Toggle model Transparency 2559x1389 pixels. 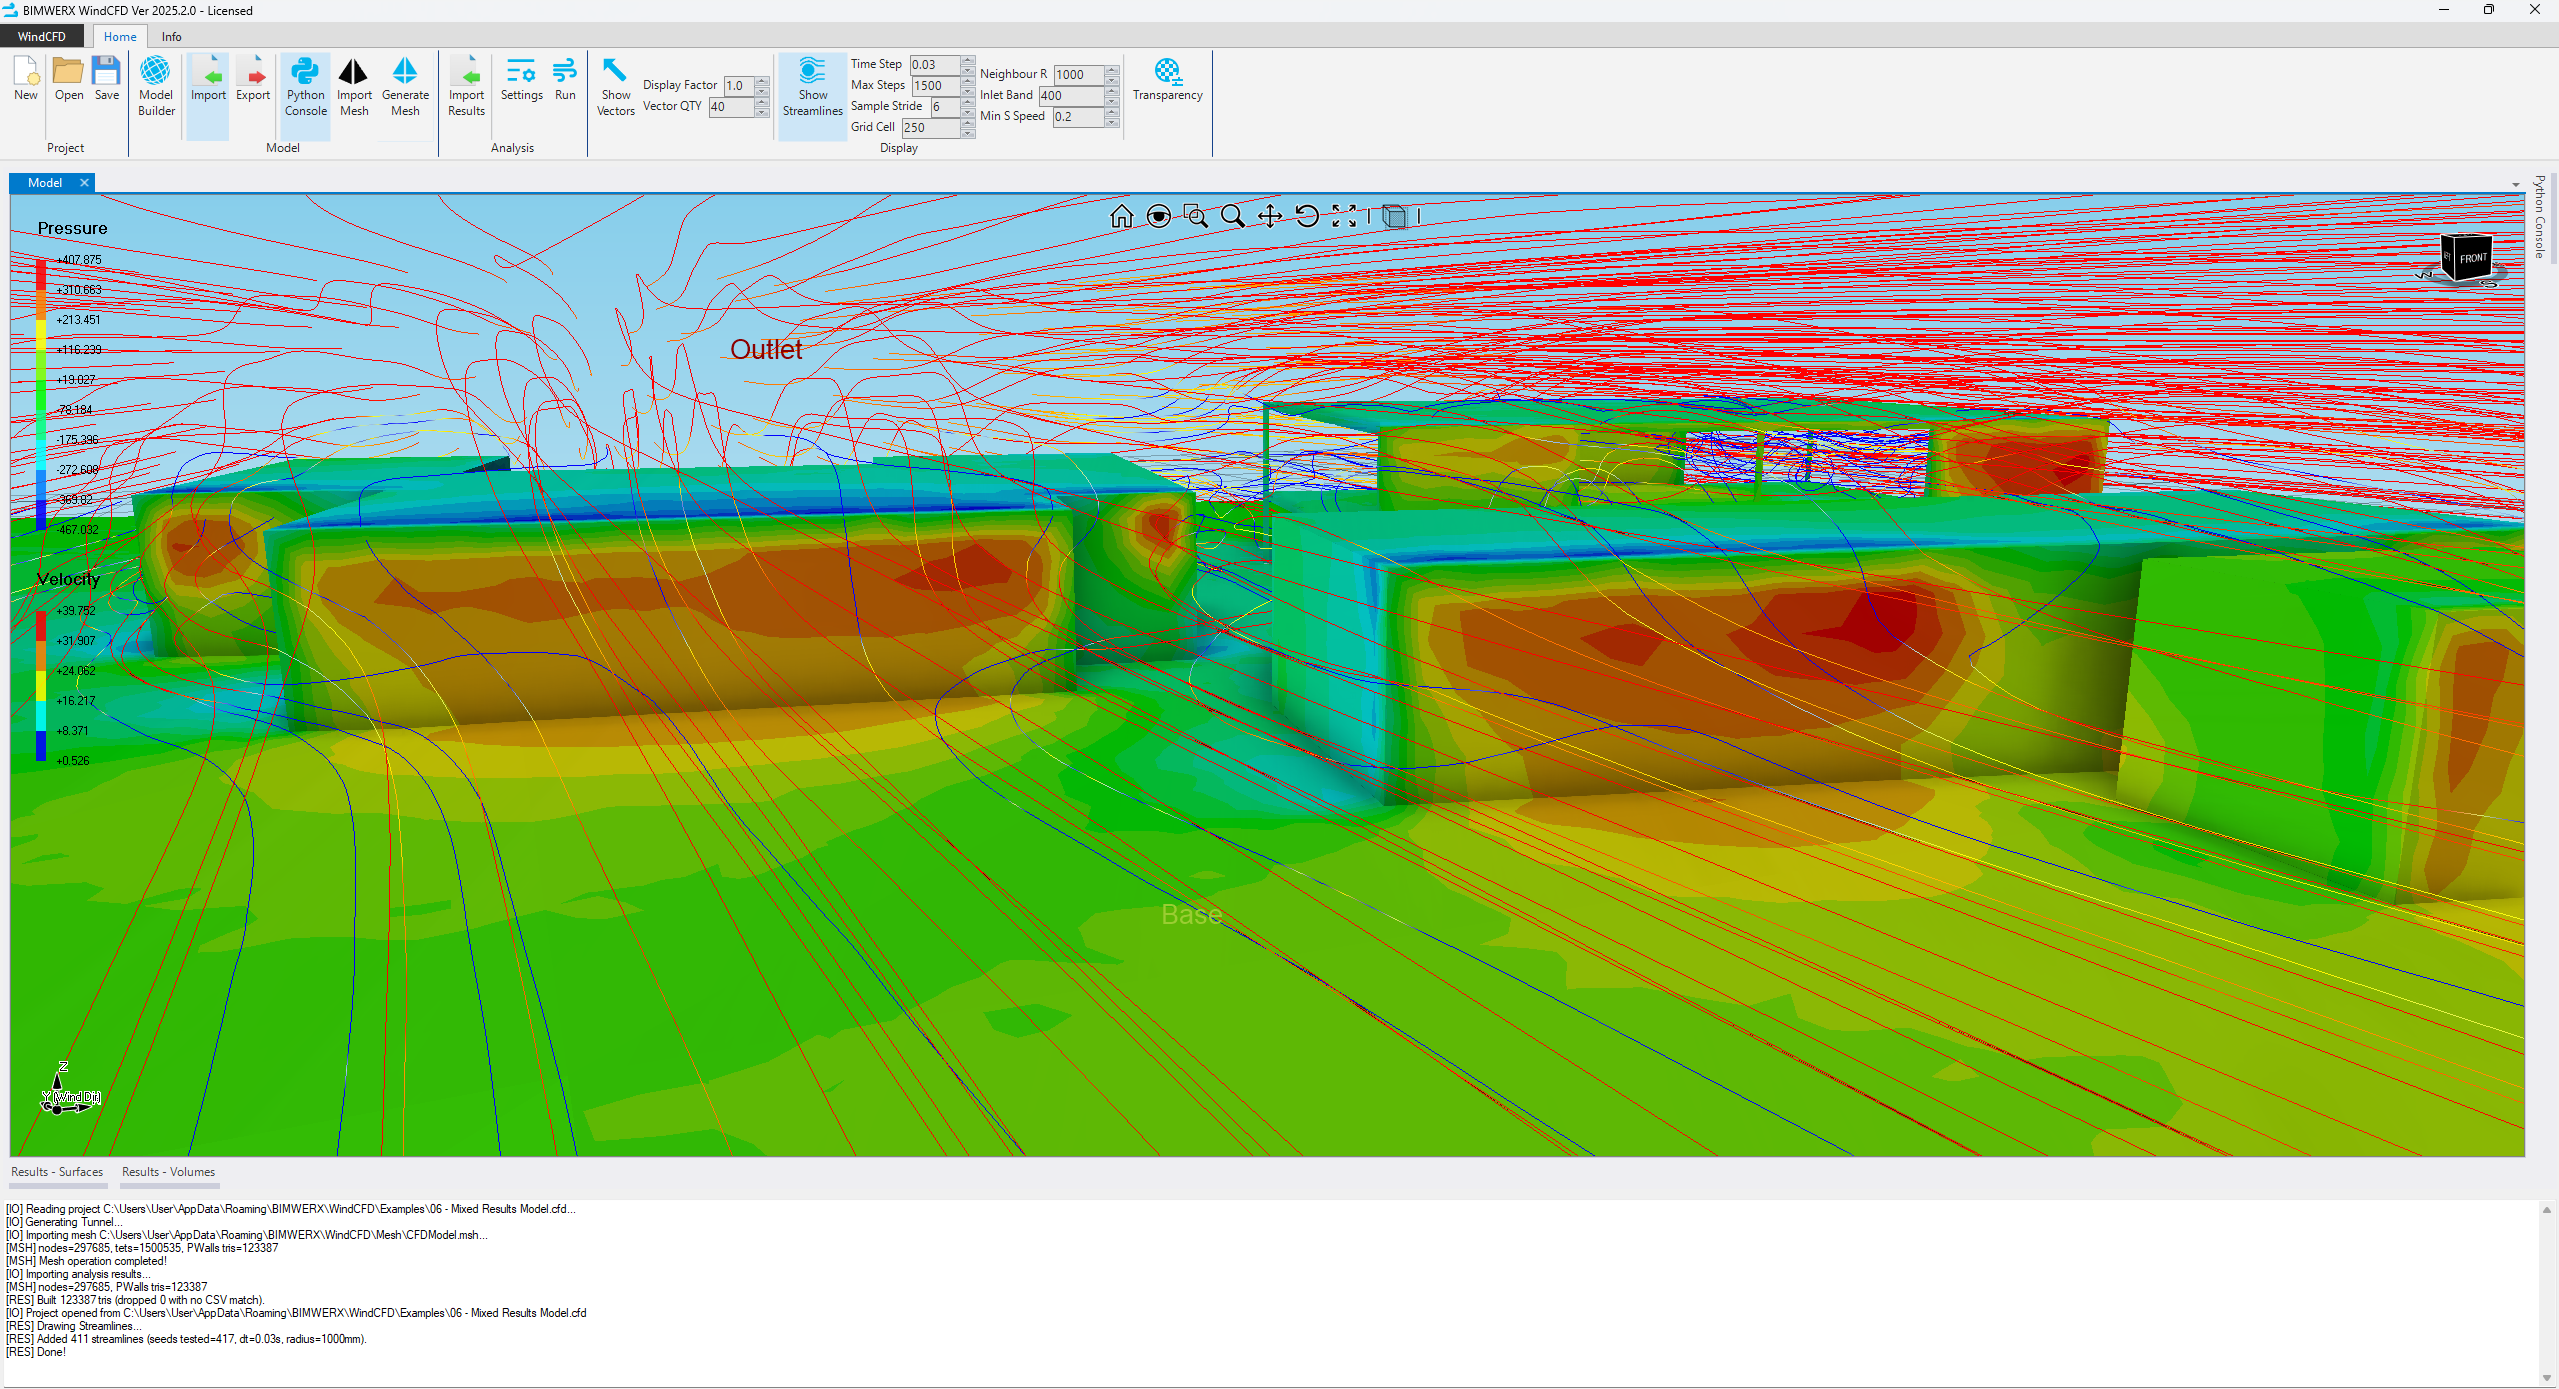(1166, 79)
